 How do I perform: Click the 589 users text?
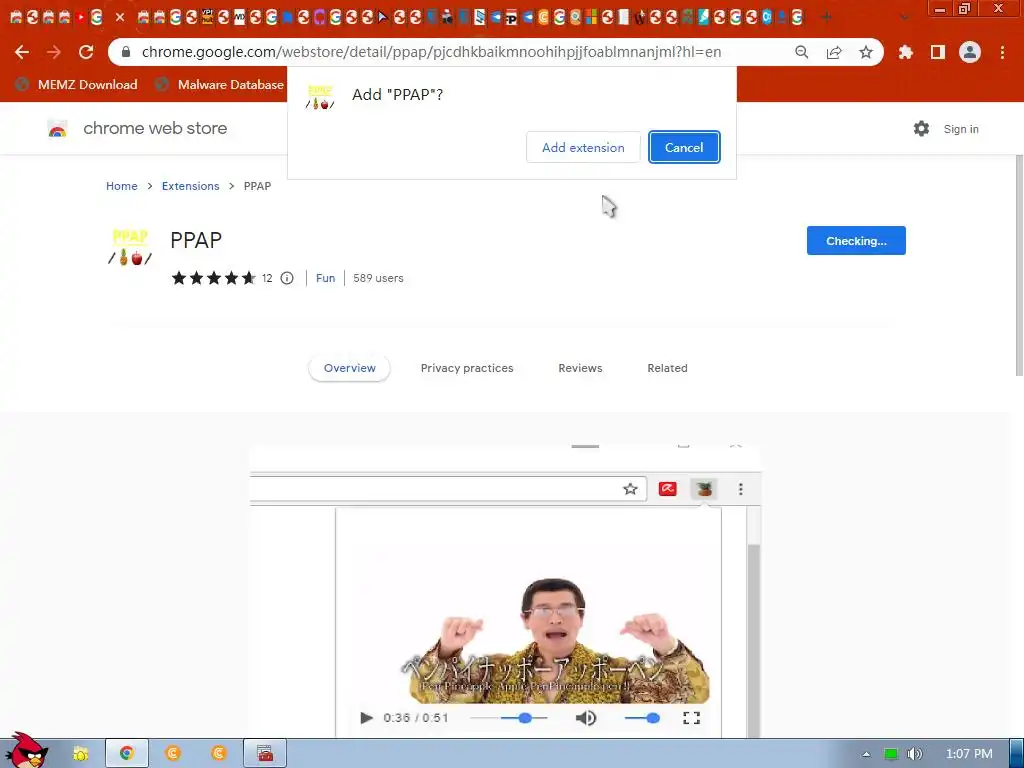click(378, 278)
